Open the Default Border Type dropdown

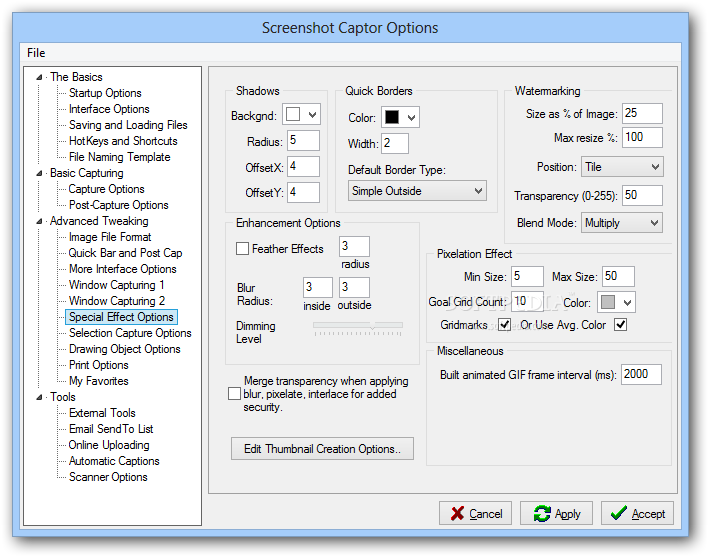point(417,191)
